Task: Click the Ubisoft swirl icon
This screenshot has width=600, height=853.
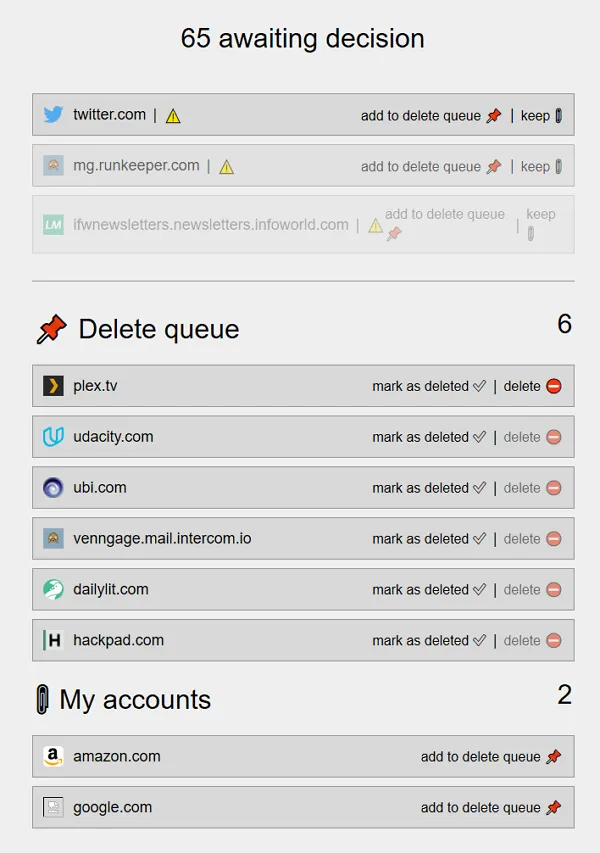Action: [53, 488]
